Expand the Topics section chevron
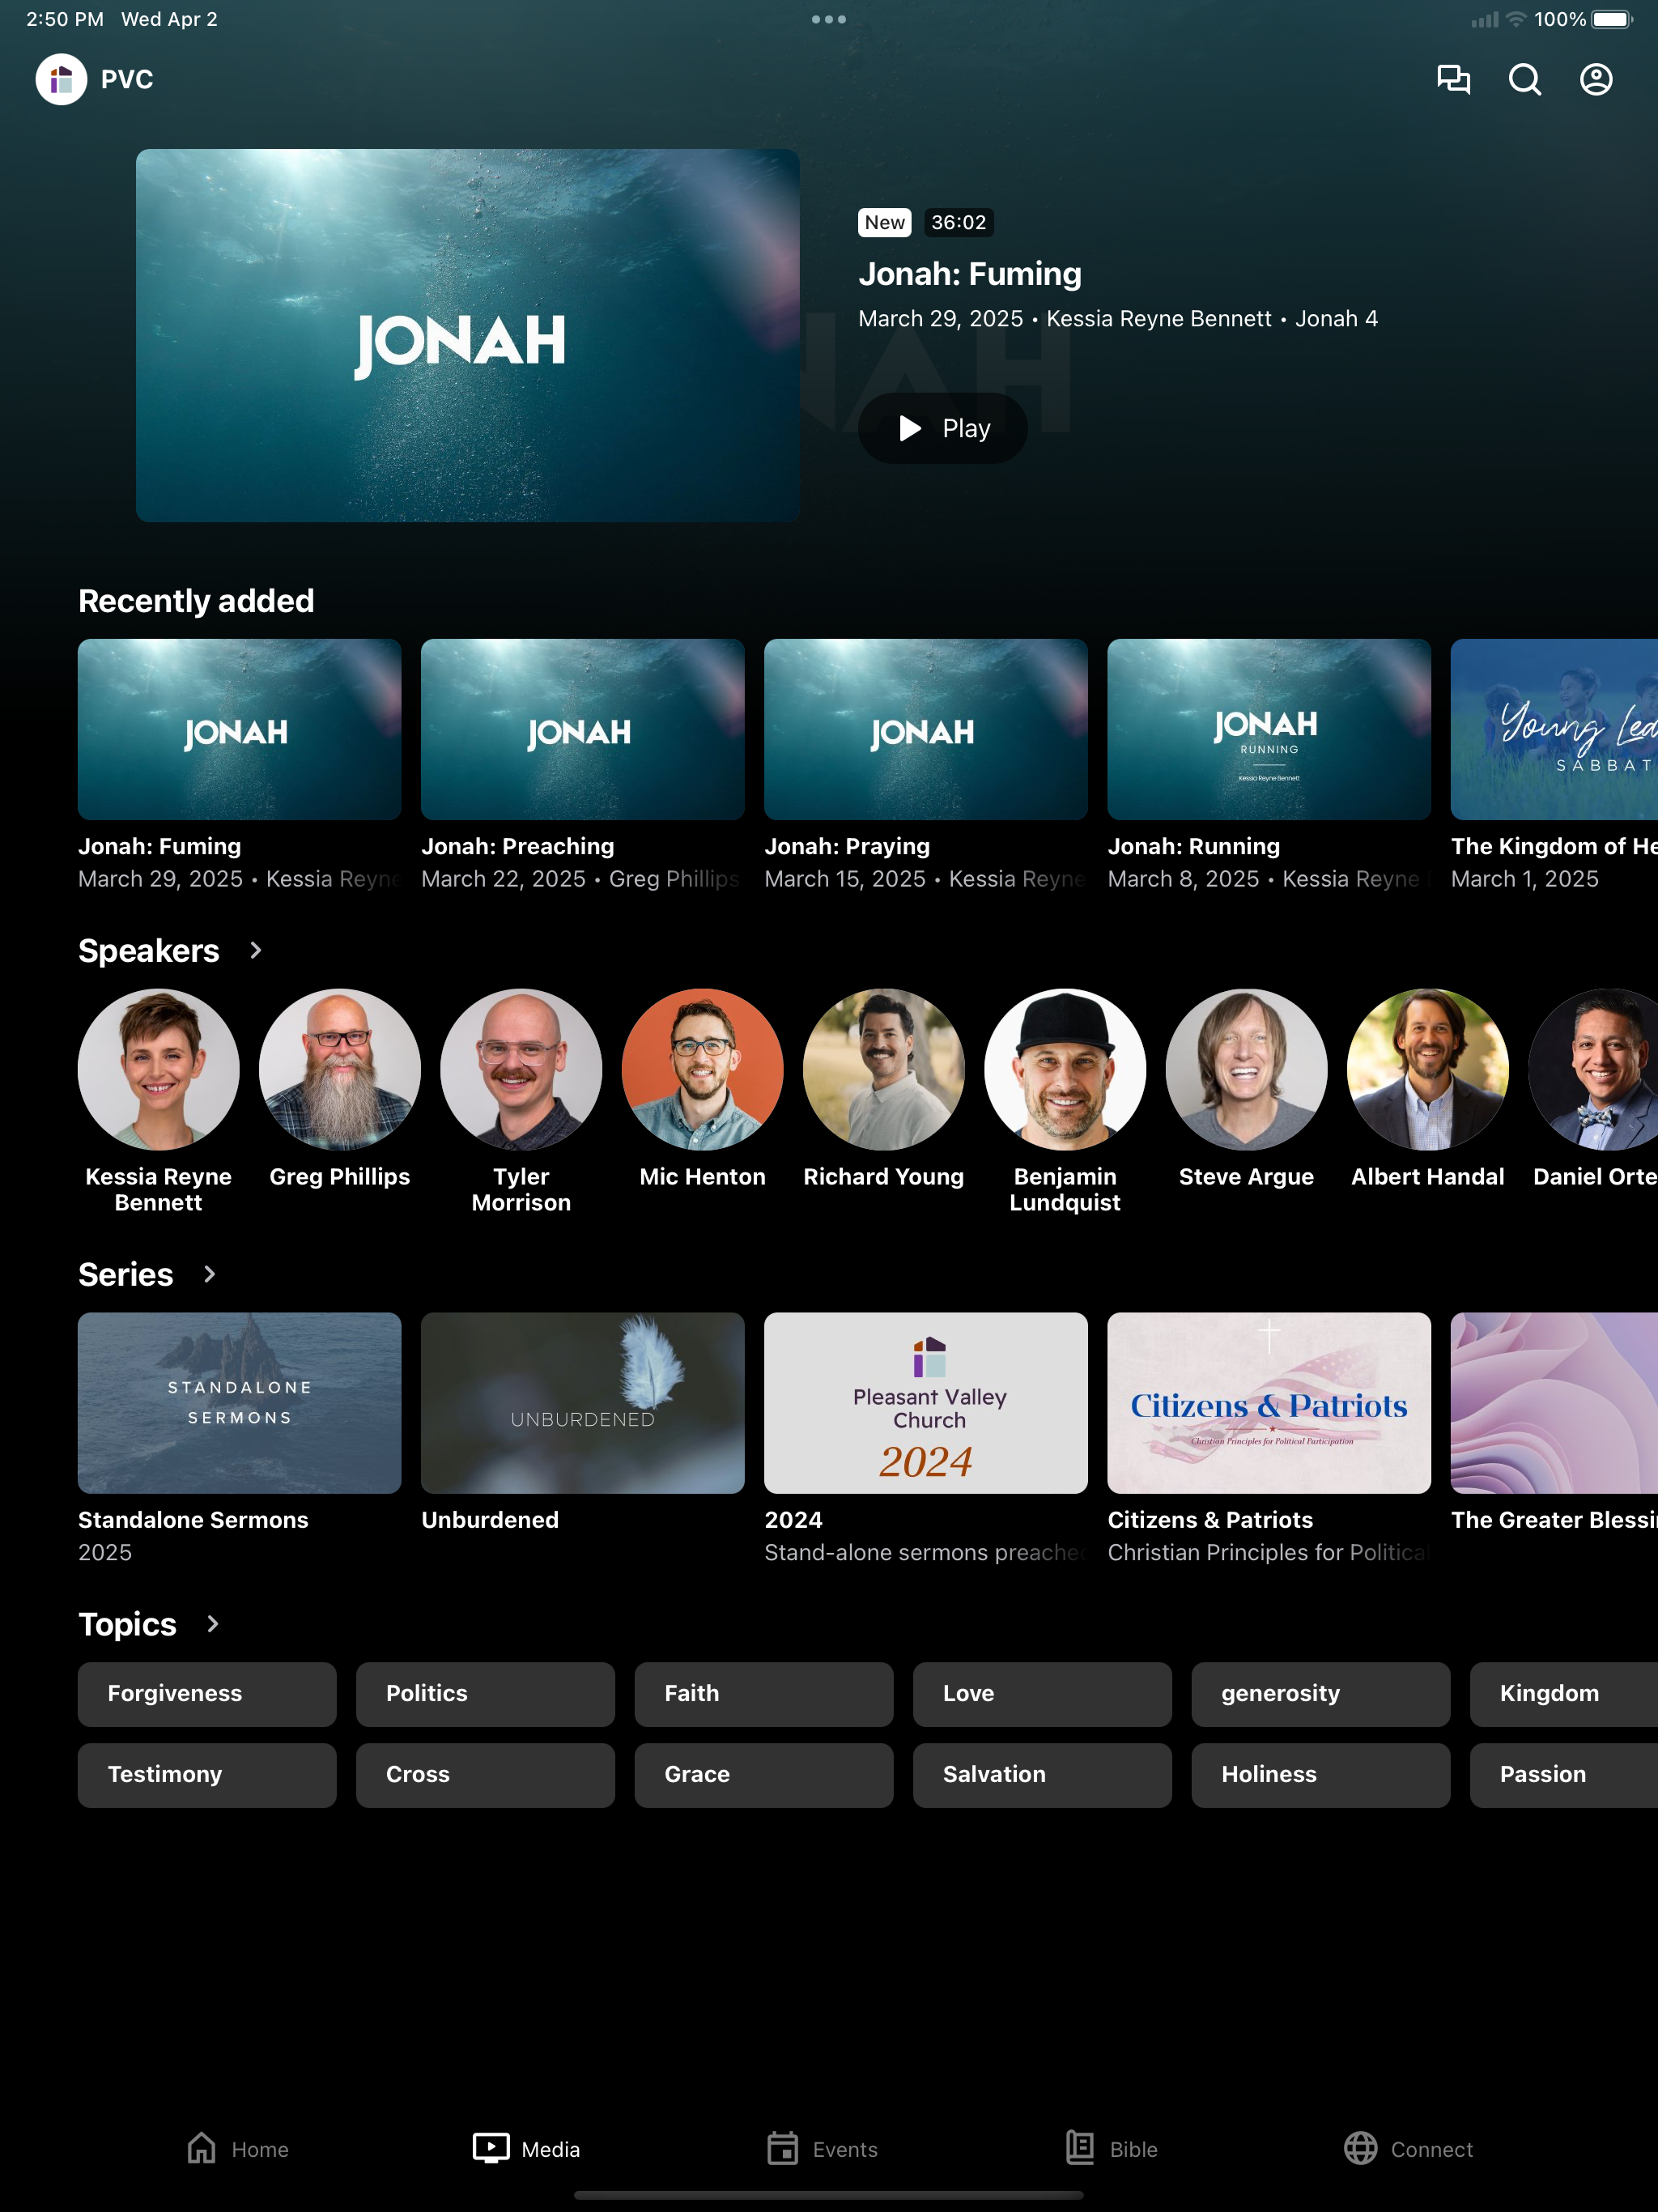This screenshot has width=1658, height=2212. [x=213, y=1624]
